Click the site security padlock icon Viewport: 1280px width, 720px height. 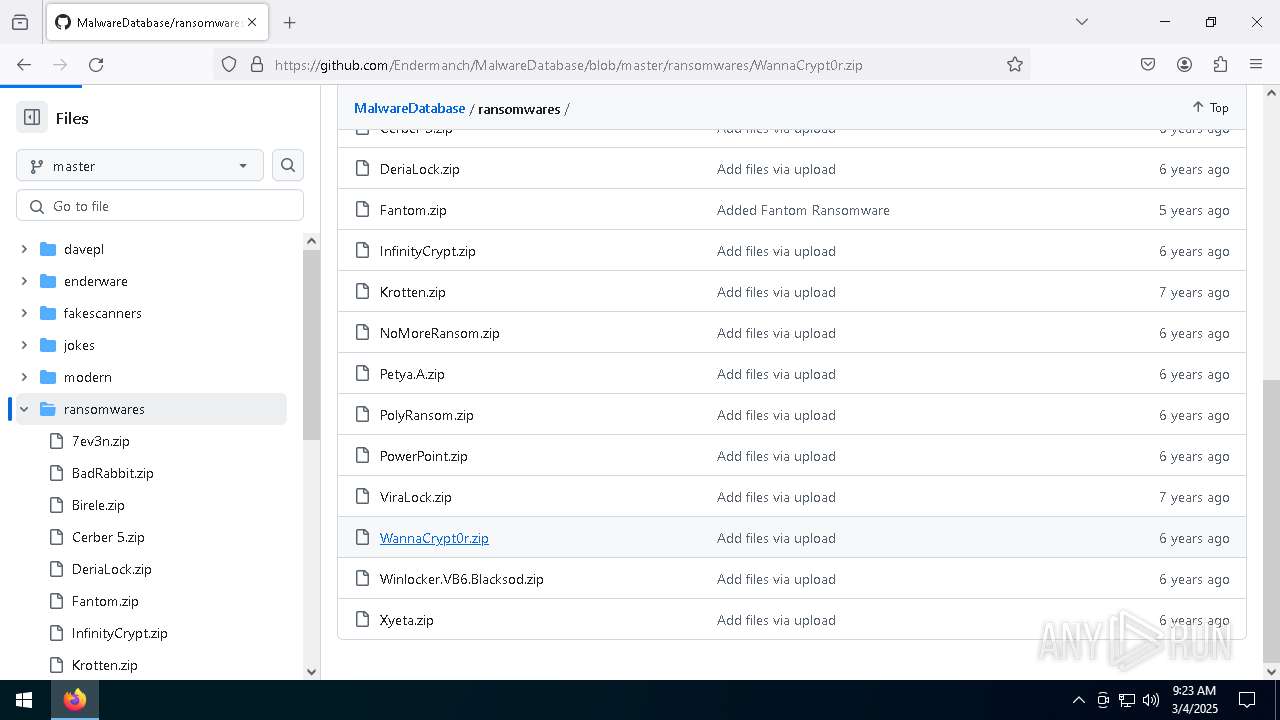[x=257, y=64]
